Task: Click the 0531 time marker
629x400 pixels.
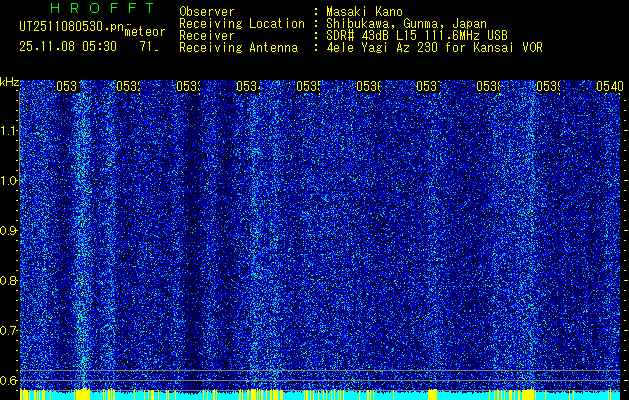Action: click(69, 86)
